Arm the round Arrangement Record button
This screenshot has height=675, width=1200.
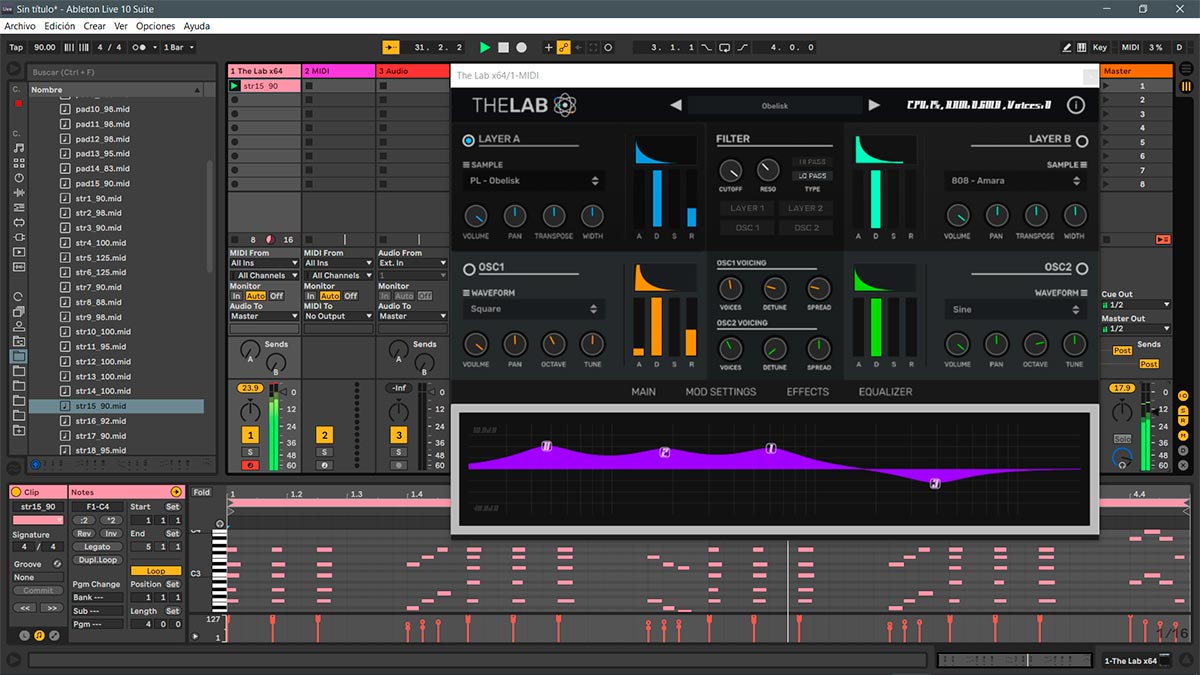point(521,47)
